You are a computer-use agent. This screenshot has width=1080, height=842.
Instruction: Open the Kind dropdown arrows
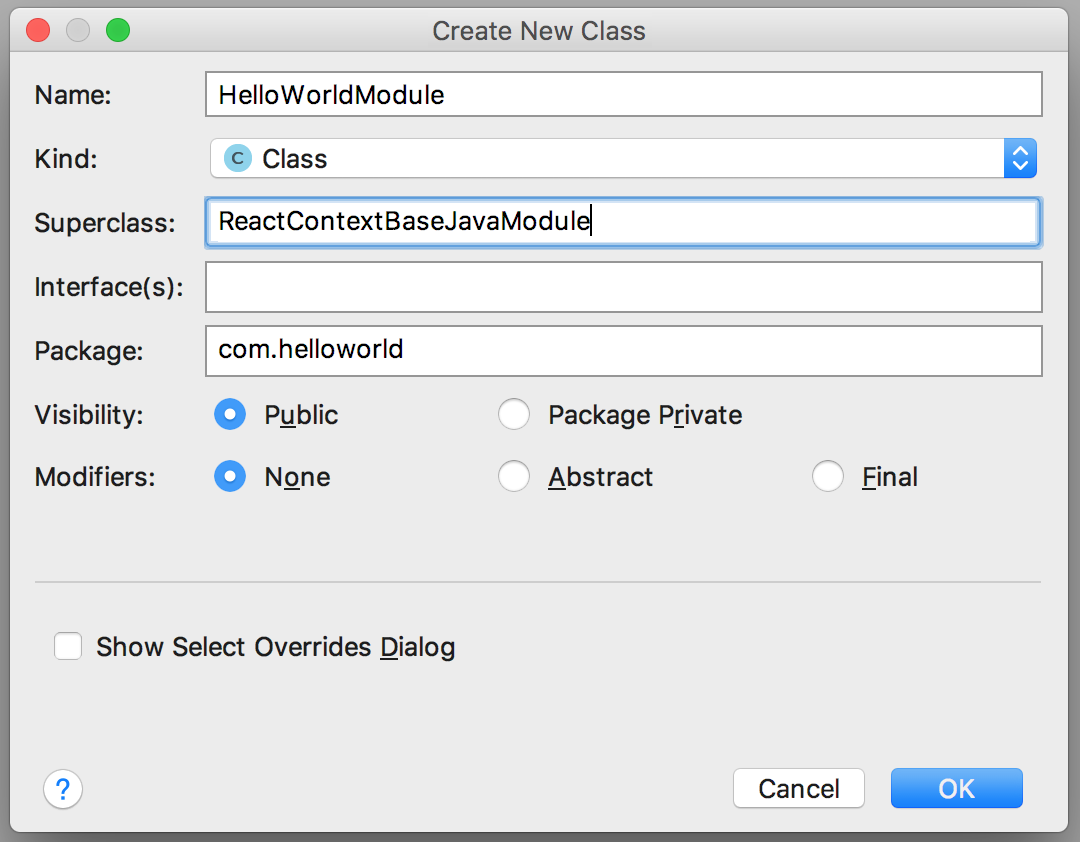tap(1020, 158)
